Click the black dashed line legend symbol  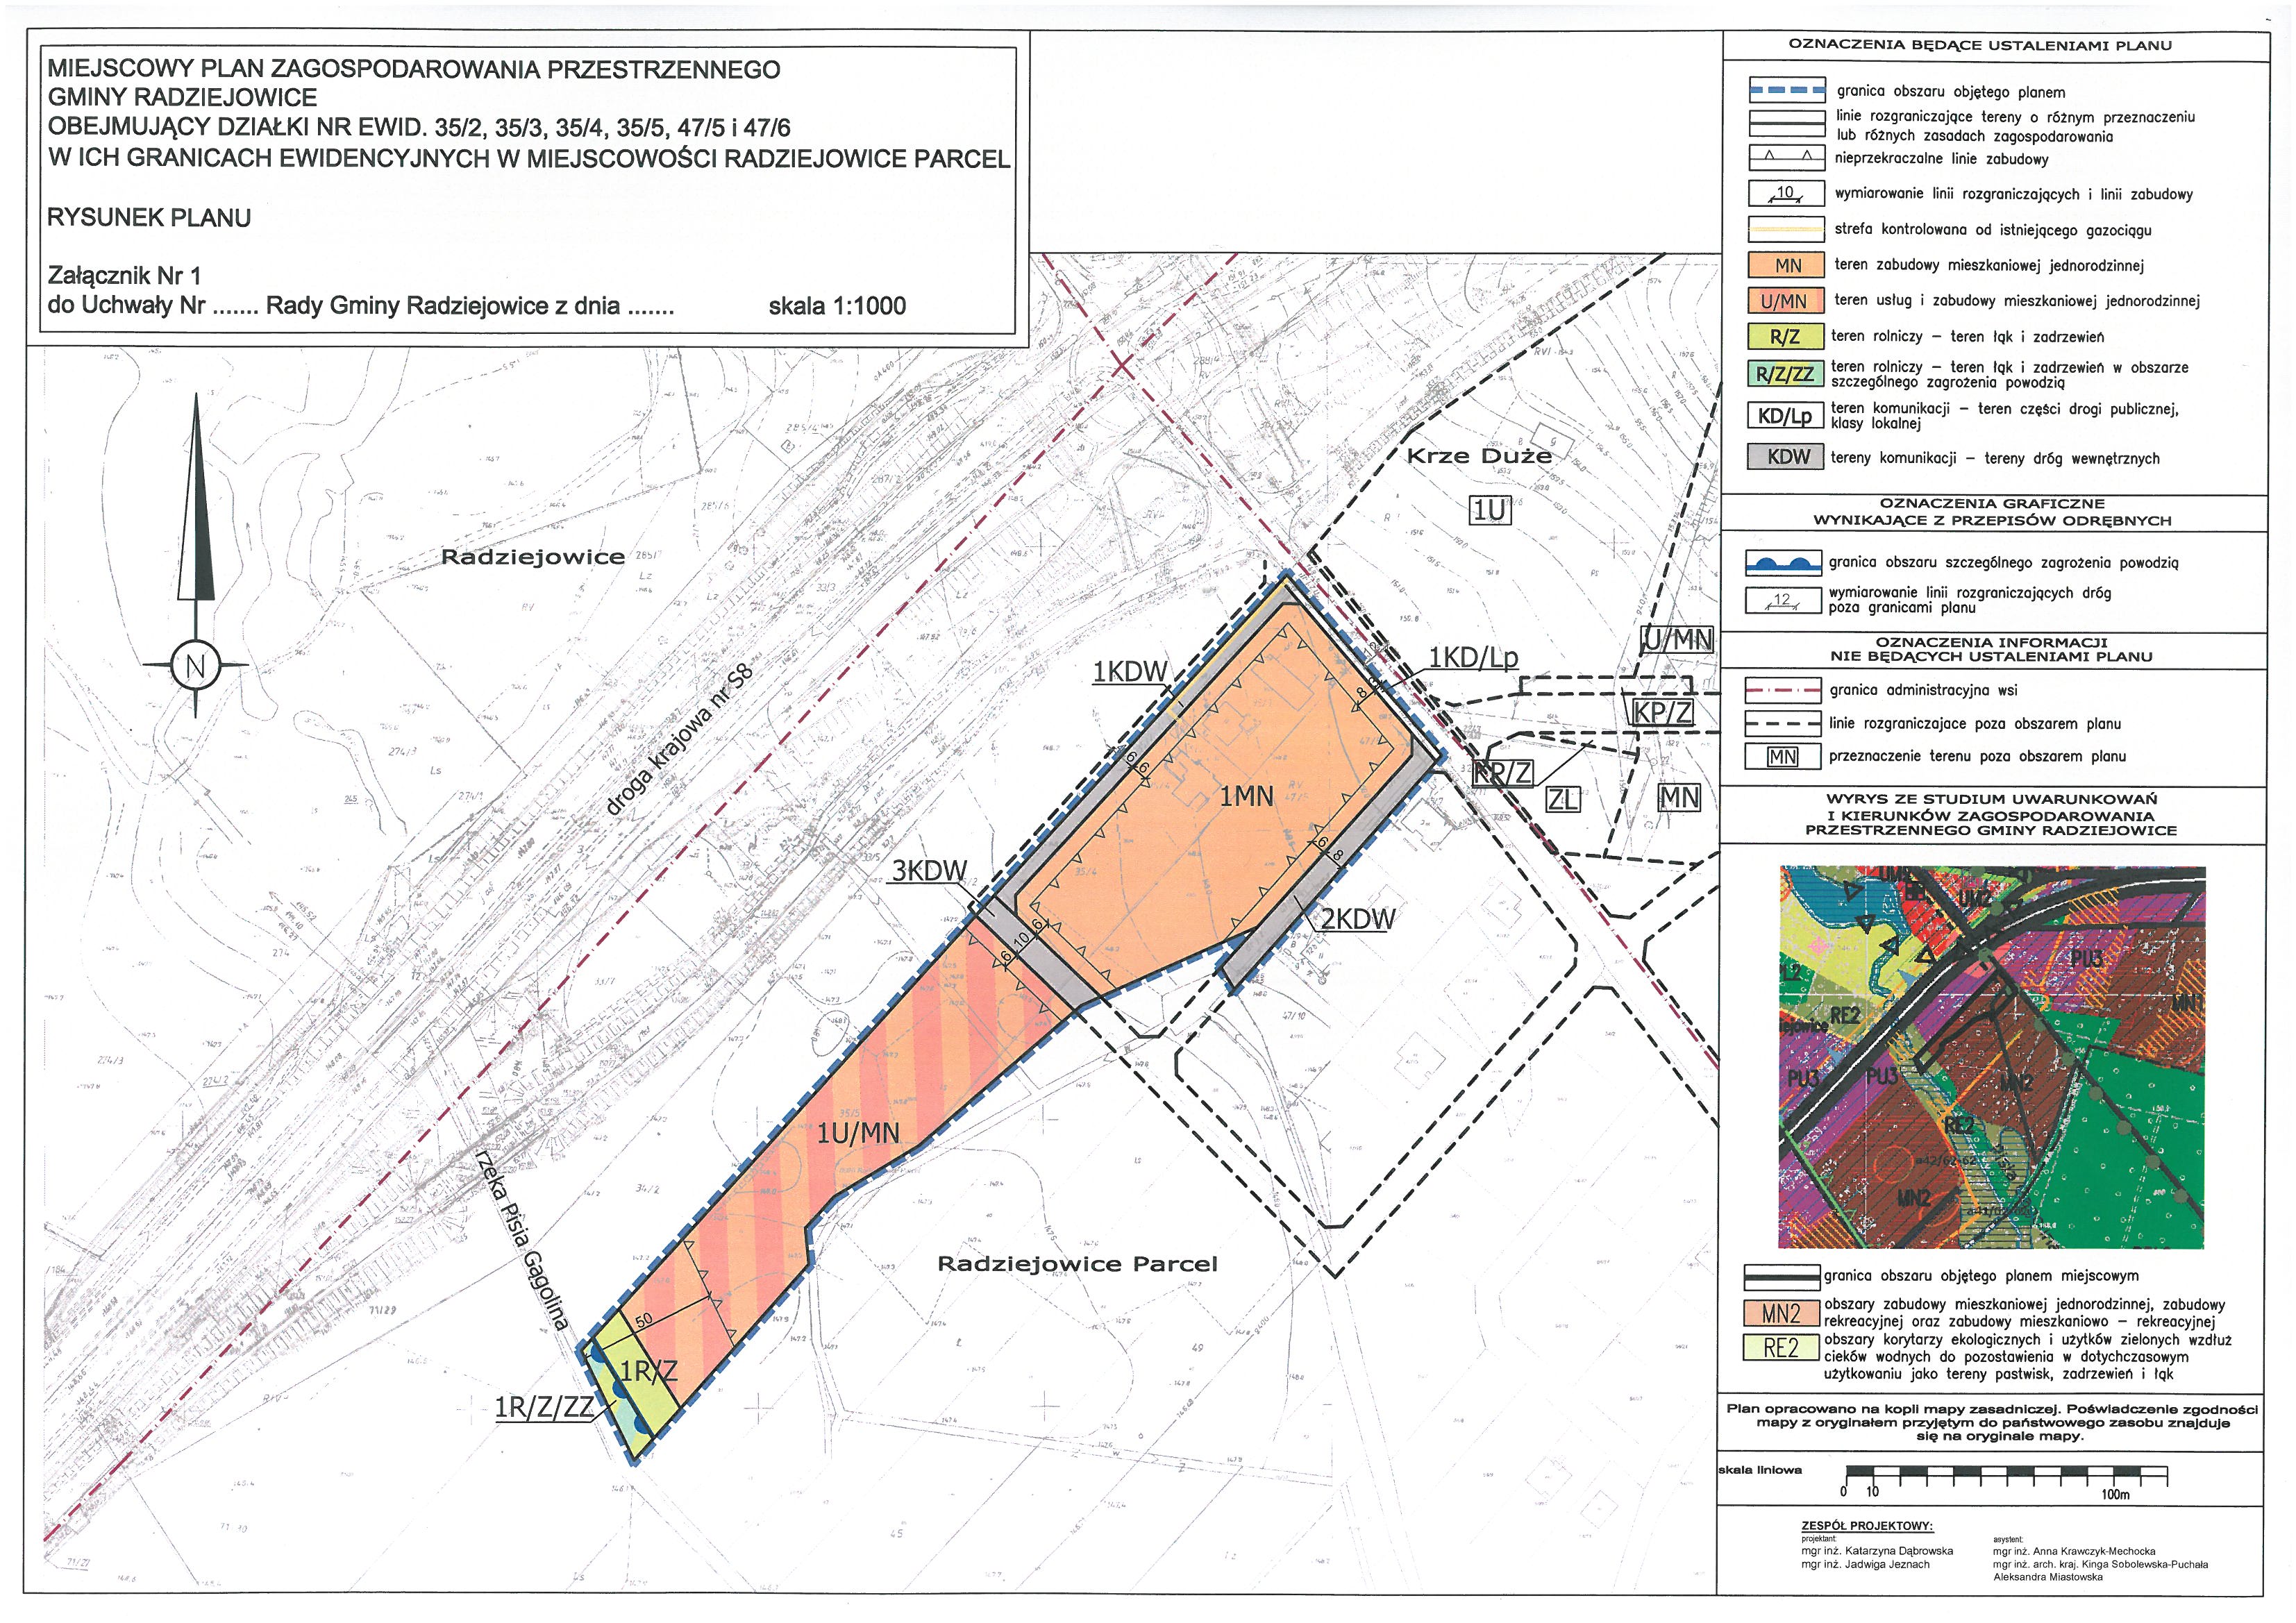tap(1783, 723)
